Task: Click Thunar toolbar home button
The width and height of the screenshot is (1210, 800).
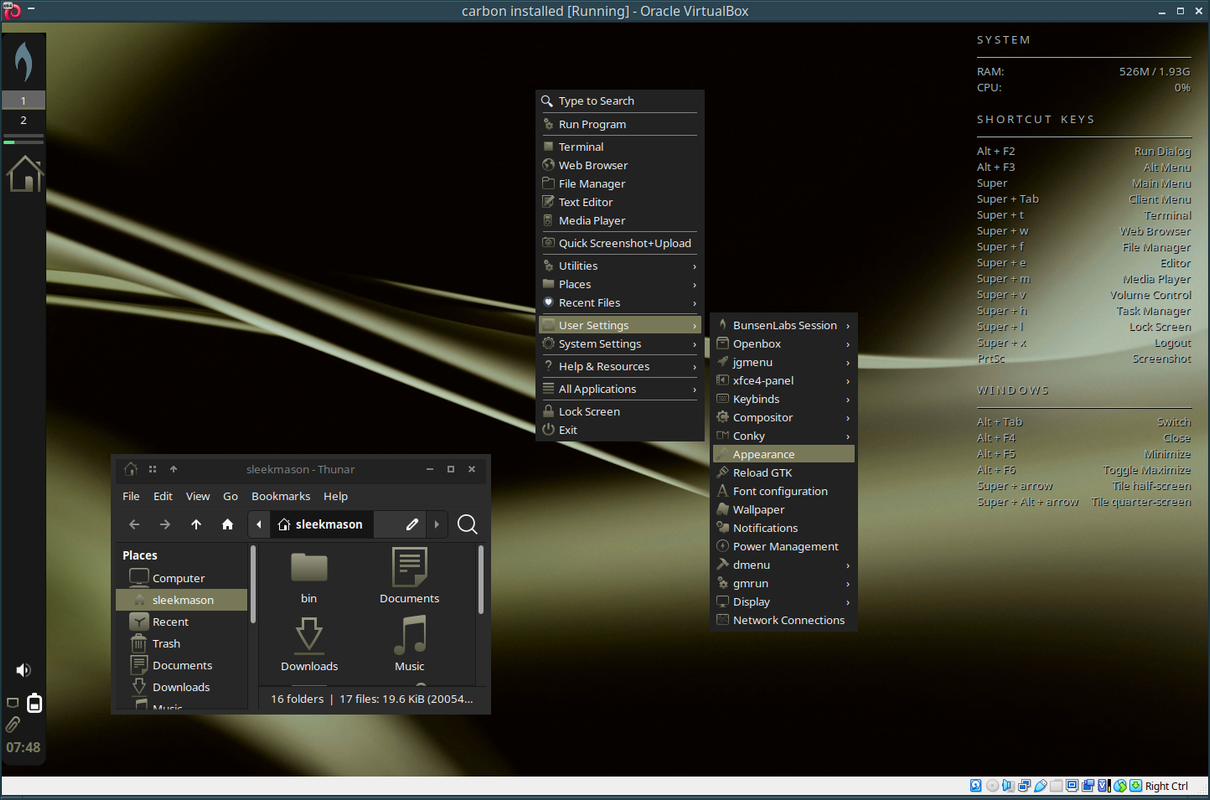Action: (227, 524)
